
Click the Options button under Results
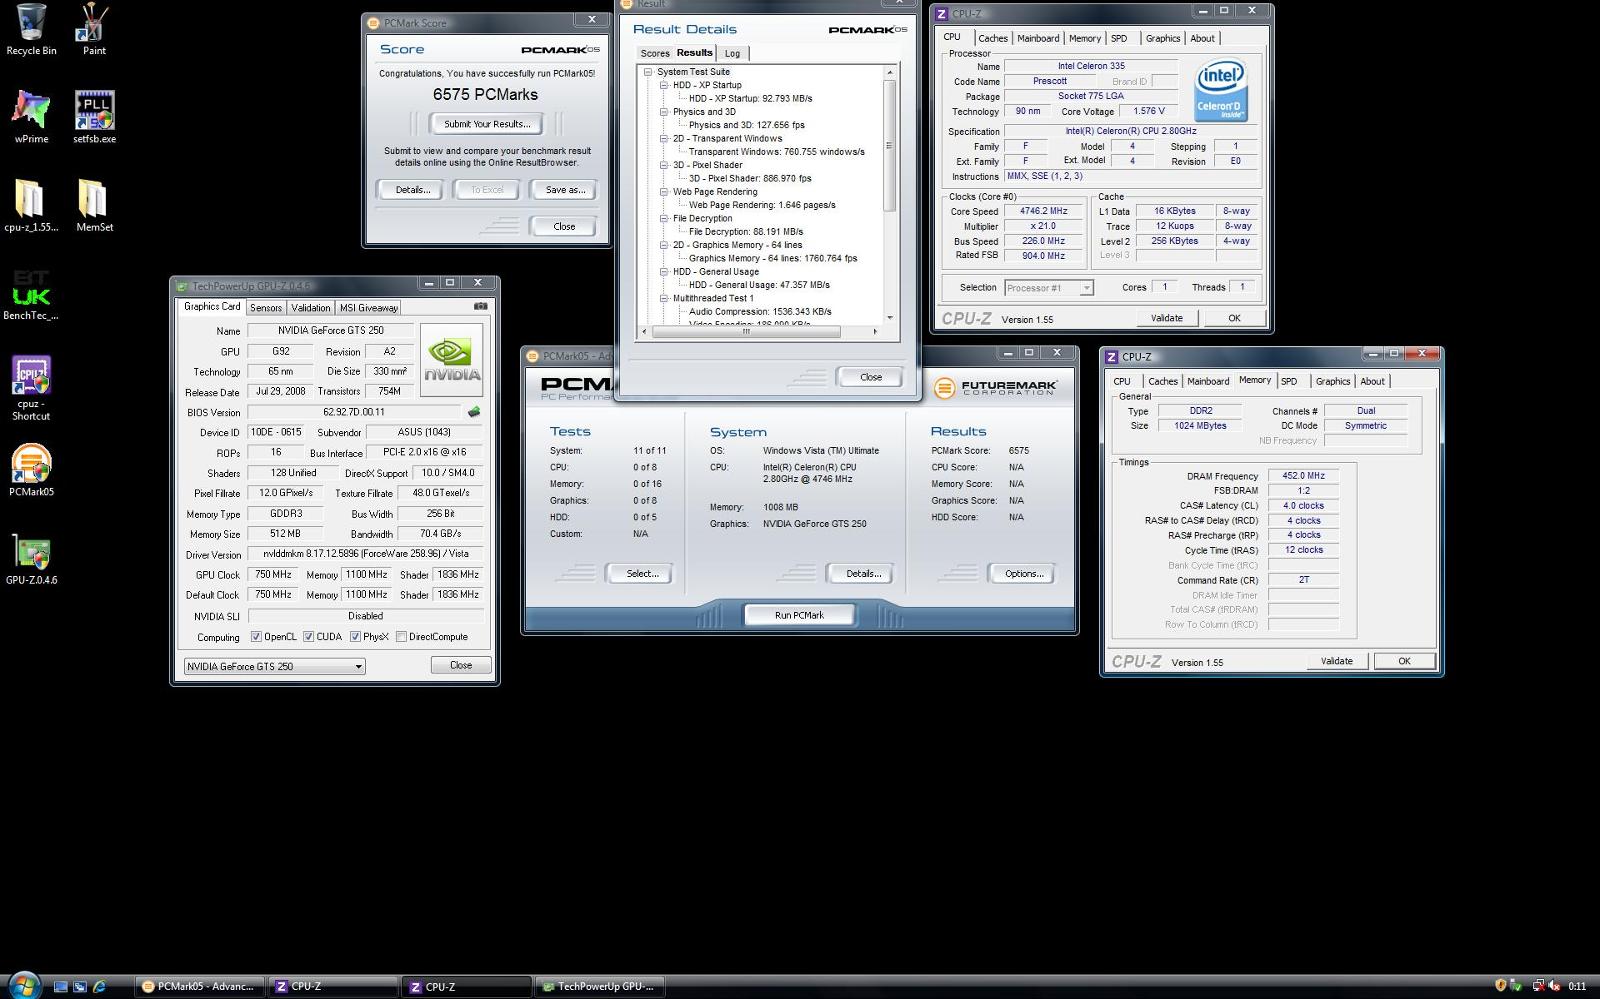[x=1024, y=574]
